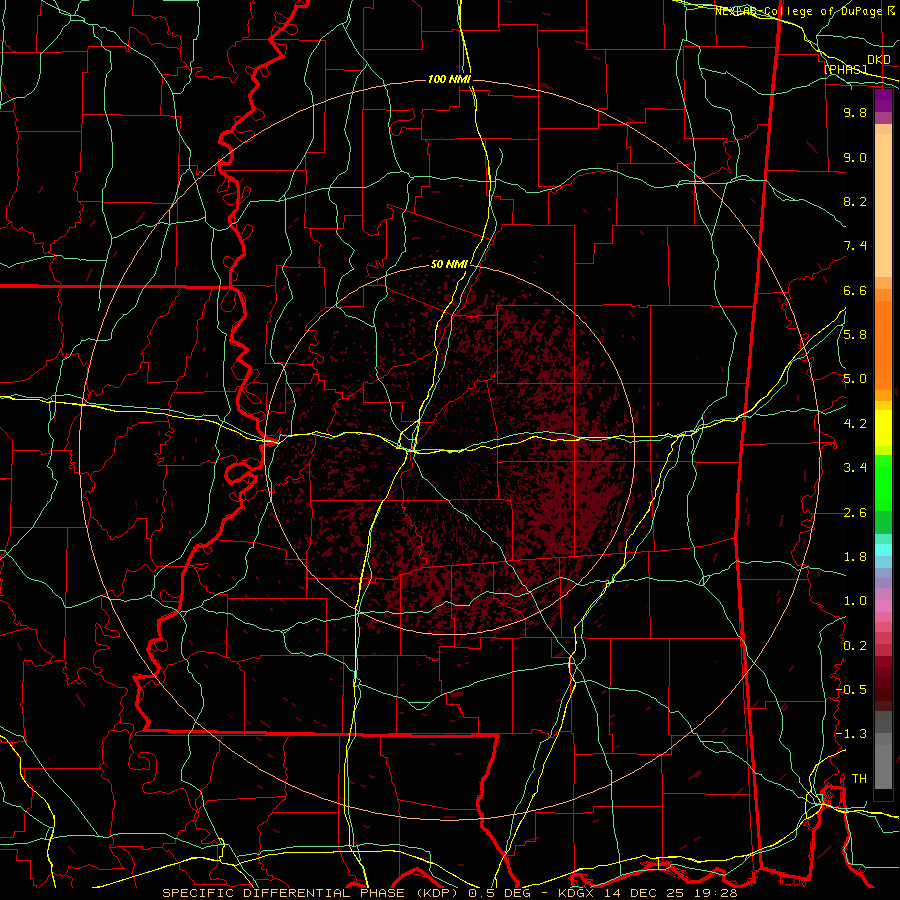Viewport: 900px width, 900px height.
Task: Click the 5.0 value on the scale
Action: 855,379
